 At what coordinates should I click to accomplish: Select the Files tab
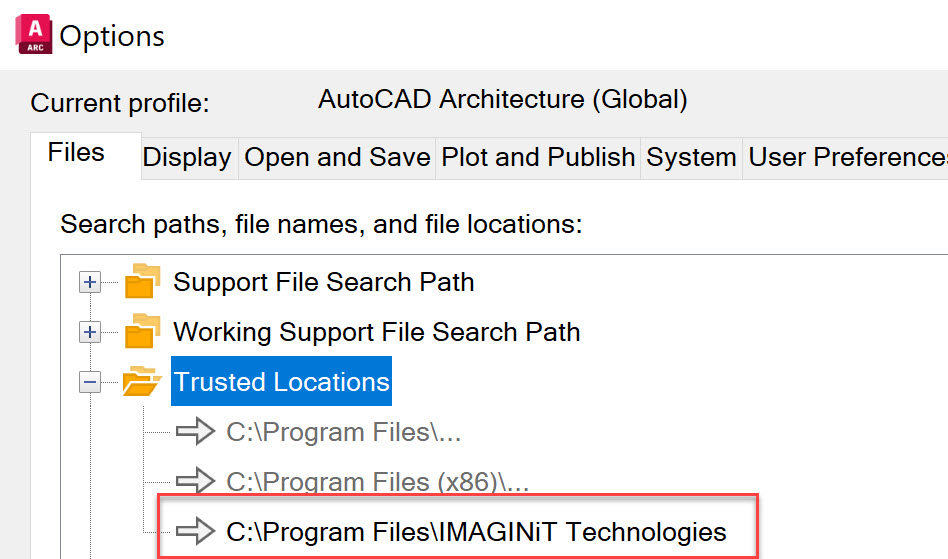(x=76, y=153)
